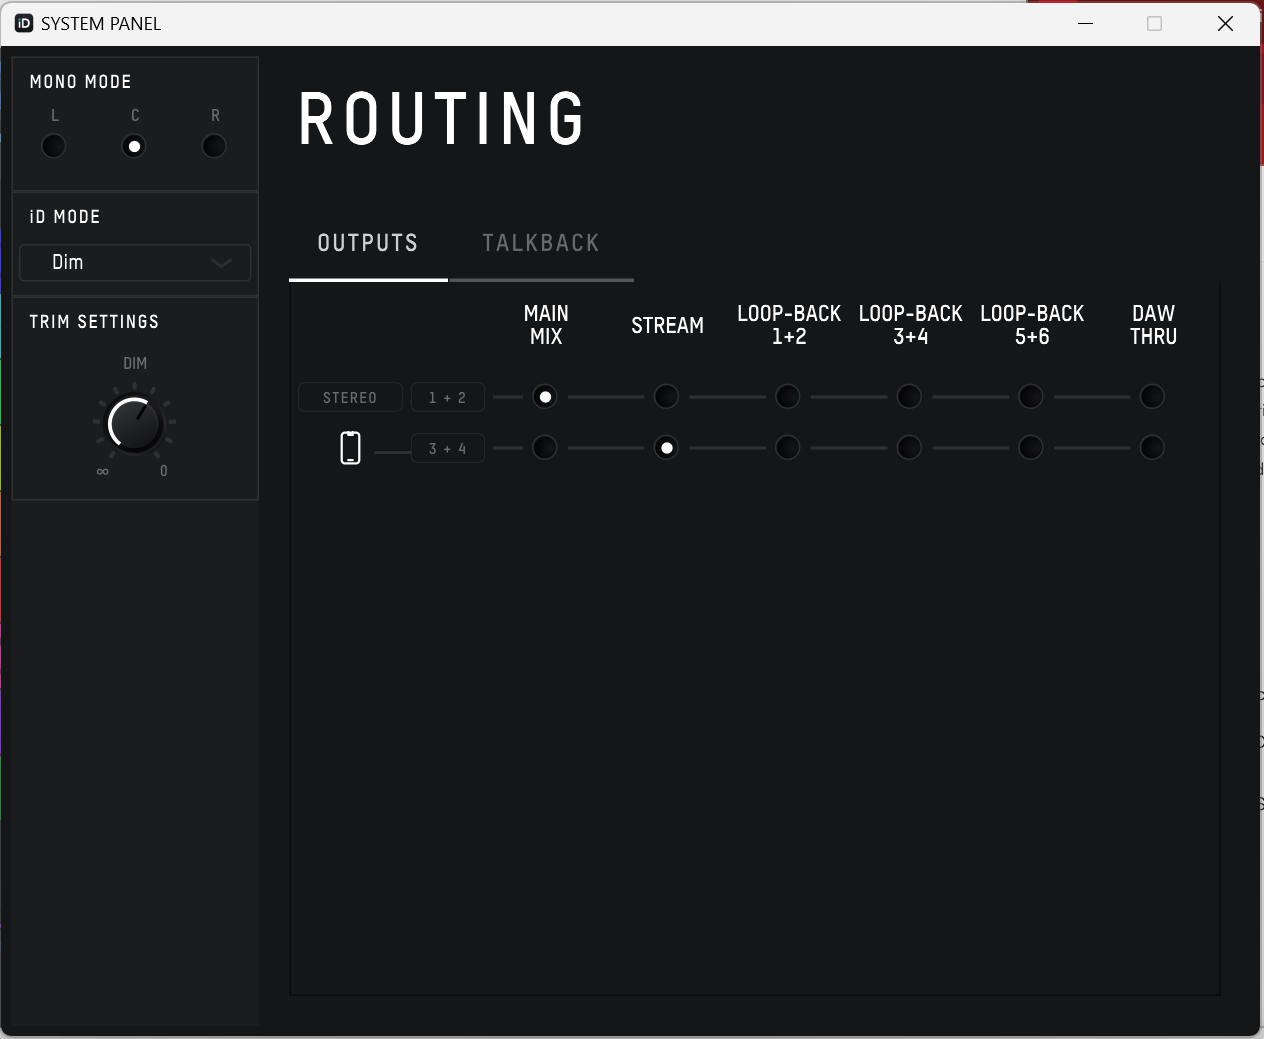Screen dimensions: 1264x1039
Task: Route output 1 + 2 to Main Mix
Action: pos(545,397)
